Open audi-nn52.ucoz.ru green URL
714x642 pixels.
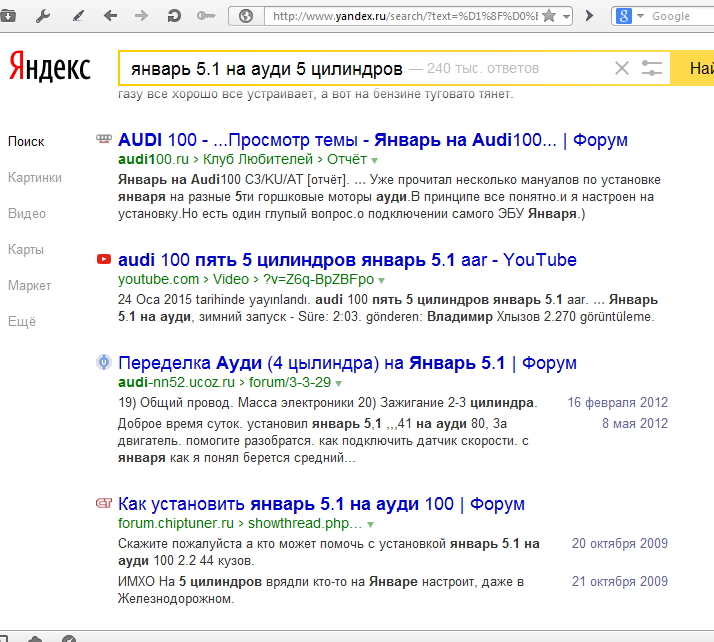point(176,382)
